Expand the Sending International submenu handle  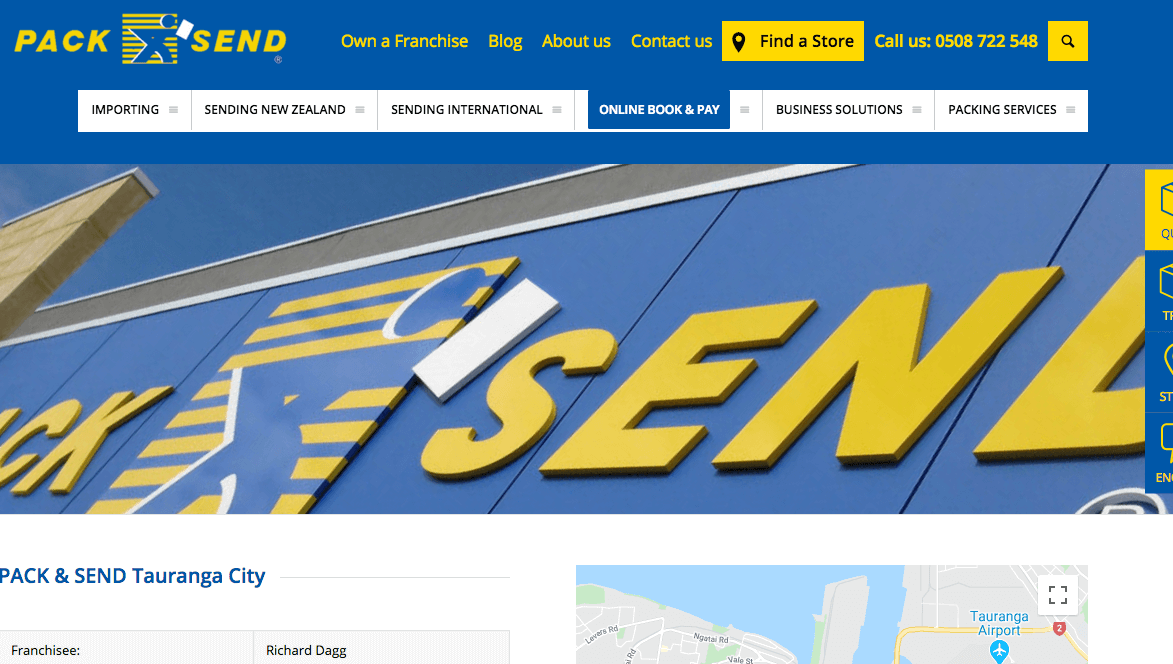557,110
